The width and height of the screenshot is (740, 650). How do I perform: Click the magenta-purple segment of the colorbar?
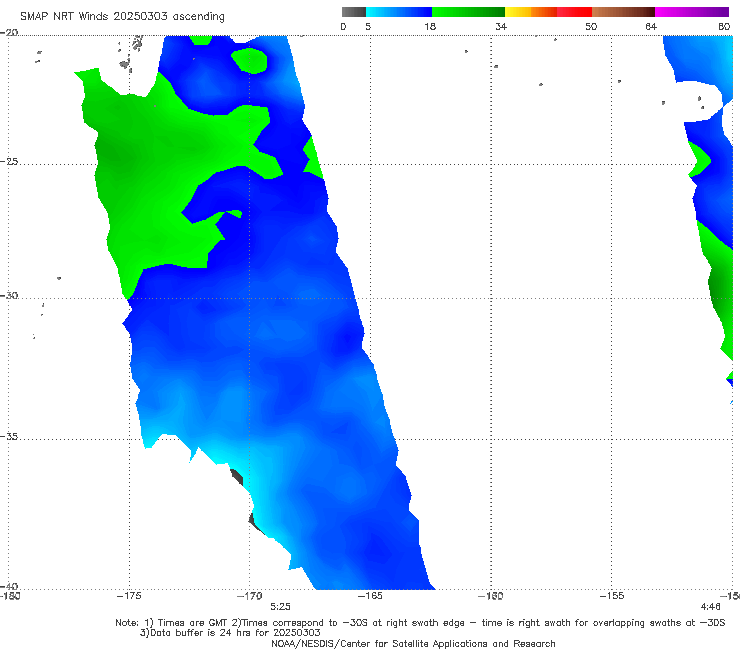(x=692, y=12)
